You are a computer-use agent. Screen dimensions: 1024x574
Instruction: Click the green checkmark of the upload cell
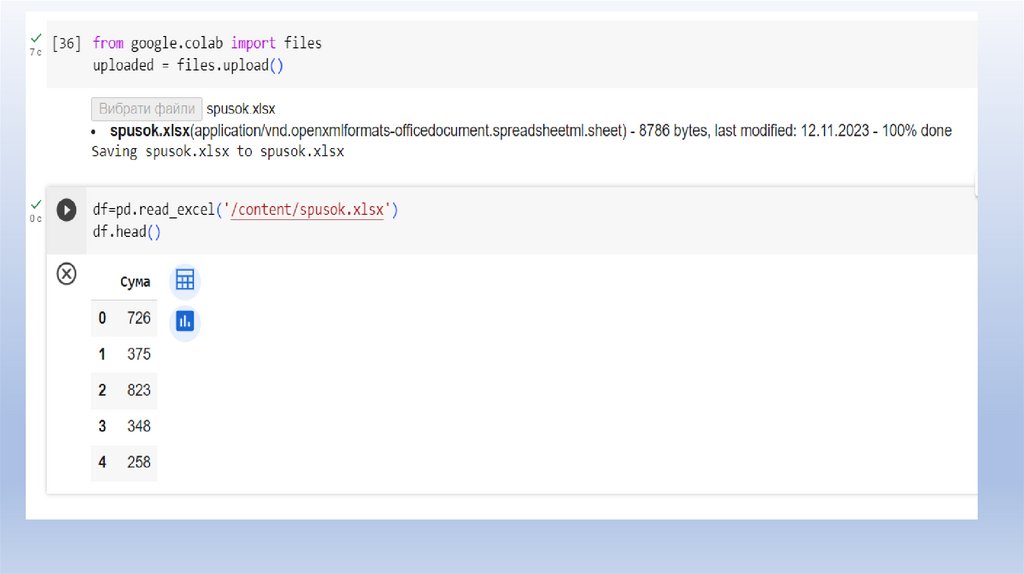pyautogui.click(x=36, y=38)
